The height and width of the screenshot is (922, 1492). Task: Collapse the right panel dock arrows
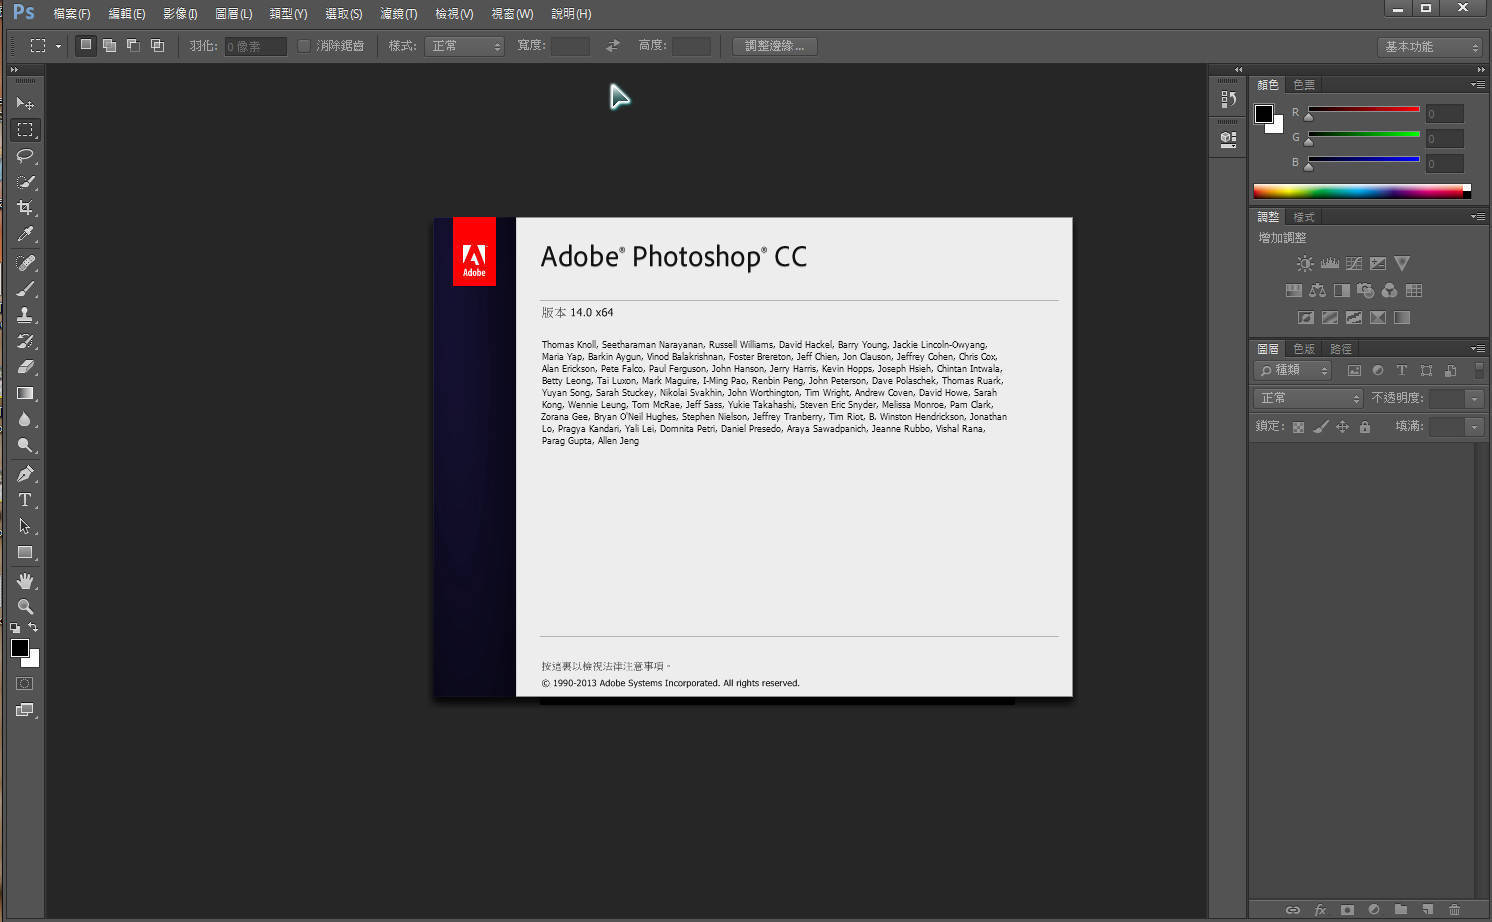pos(1481,70)
